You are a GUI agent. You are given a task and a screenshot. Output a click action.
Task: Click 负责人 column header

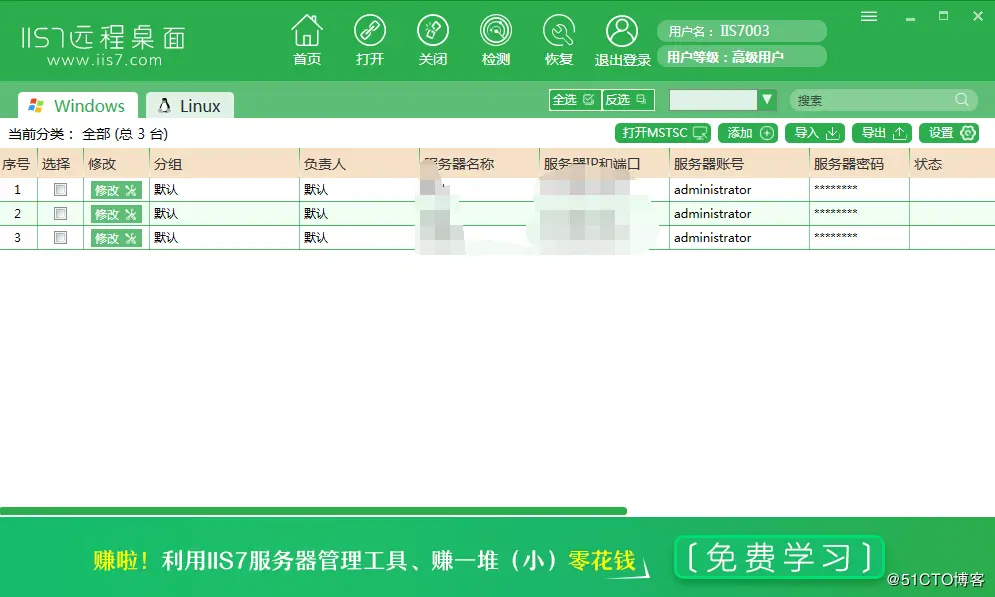[x=359, y=164]
